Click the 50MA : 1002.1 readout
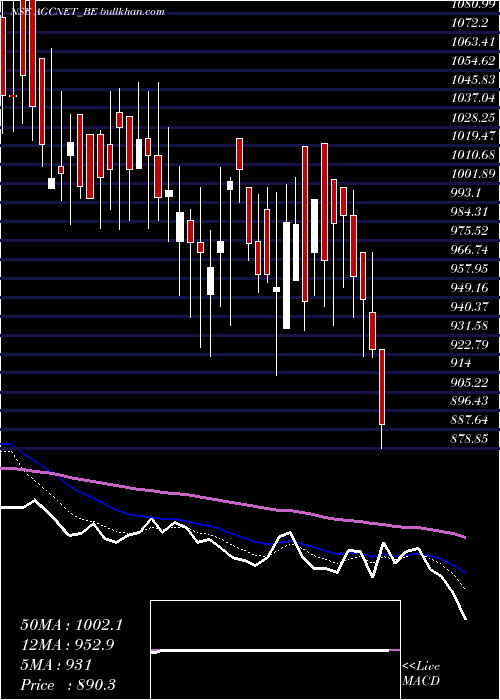This screenshot has width=500, height=700. pyautogui.click(x=71, y=625)
